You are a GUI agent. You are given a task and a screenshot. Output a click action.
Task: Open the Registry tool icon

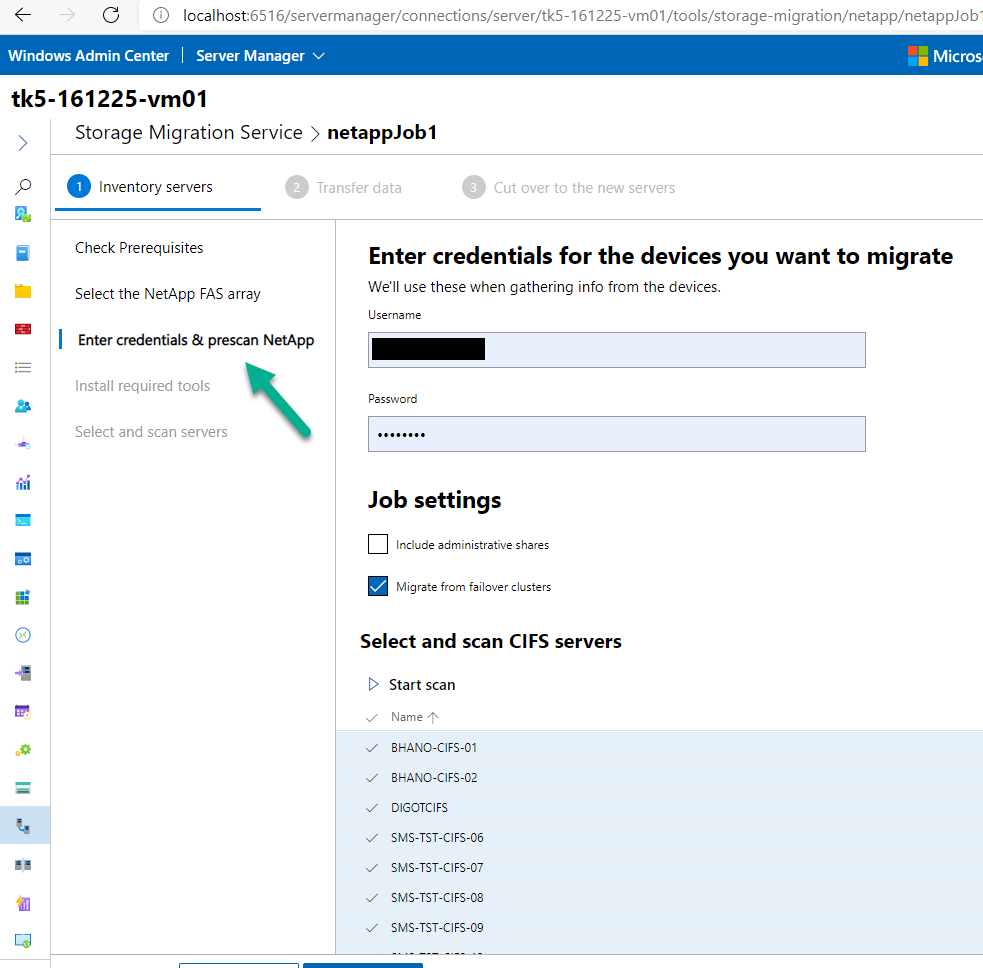point(23,597)
